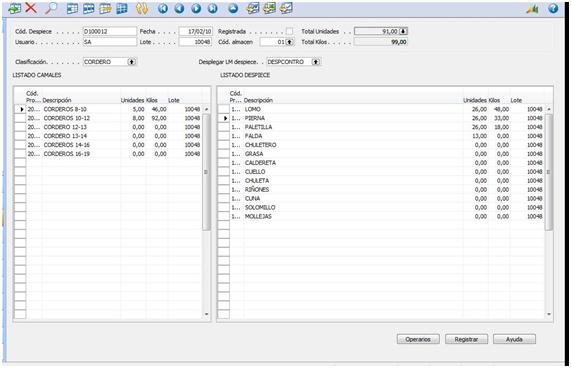Click the first table view icon
The image size is (571, 368).
click(x=72, y=8)
